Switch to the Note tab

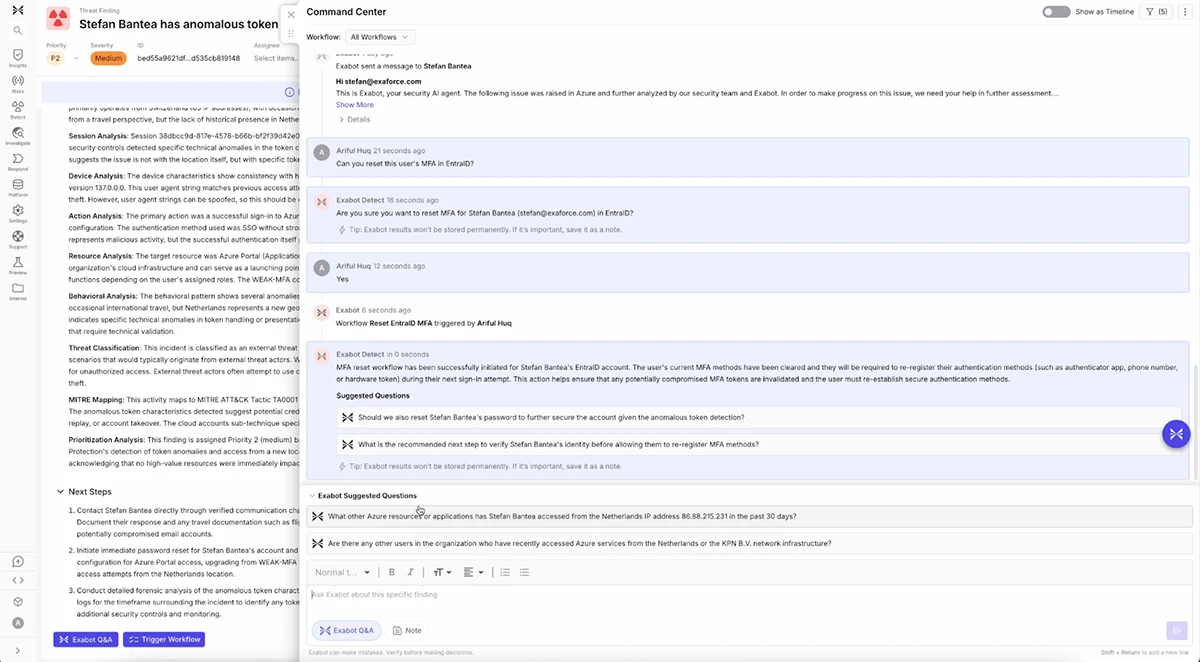407,630
